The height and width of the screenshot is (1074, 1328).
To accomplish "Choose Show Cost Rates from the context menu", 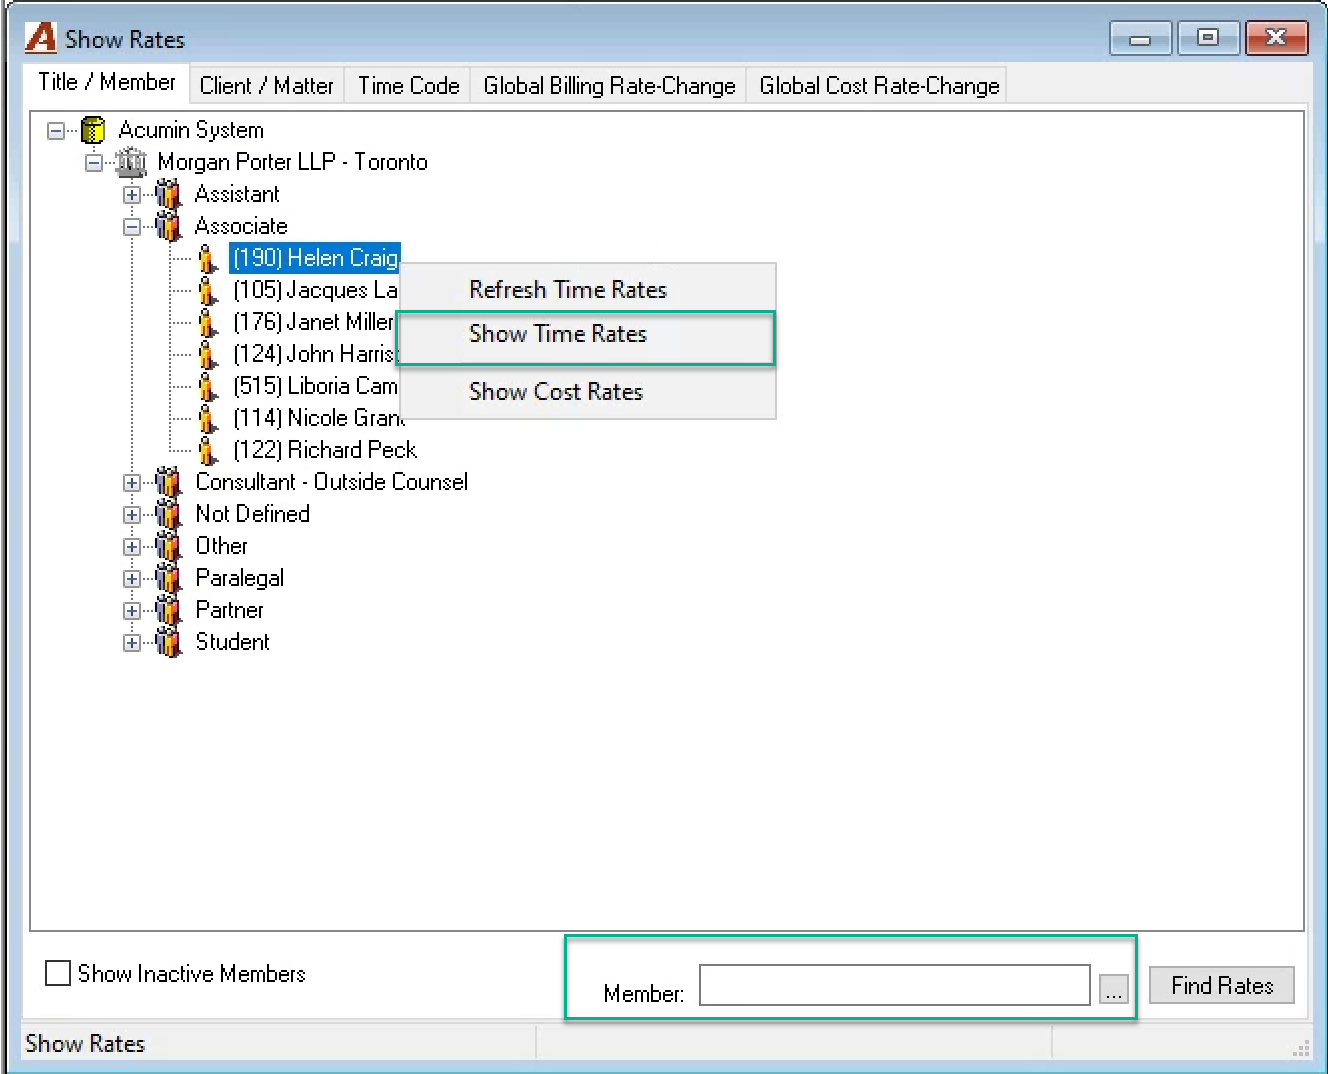I will (587, 392).
